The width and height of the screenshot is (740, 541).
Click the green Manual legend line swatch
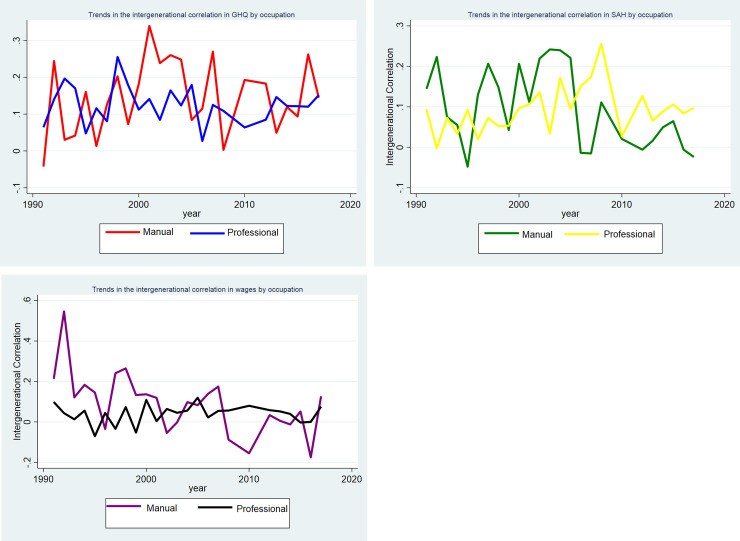click(x=478, y=234)
